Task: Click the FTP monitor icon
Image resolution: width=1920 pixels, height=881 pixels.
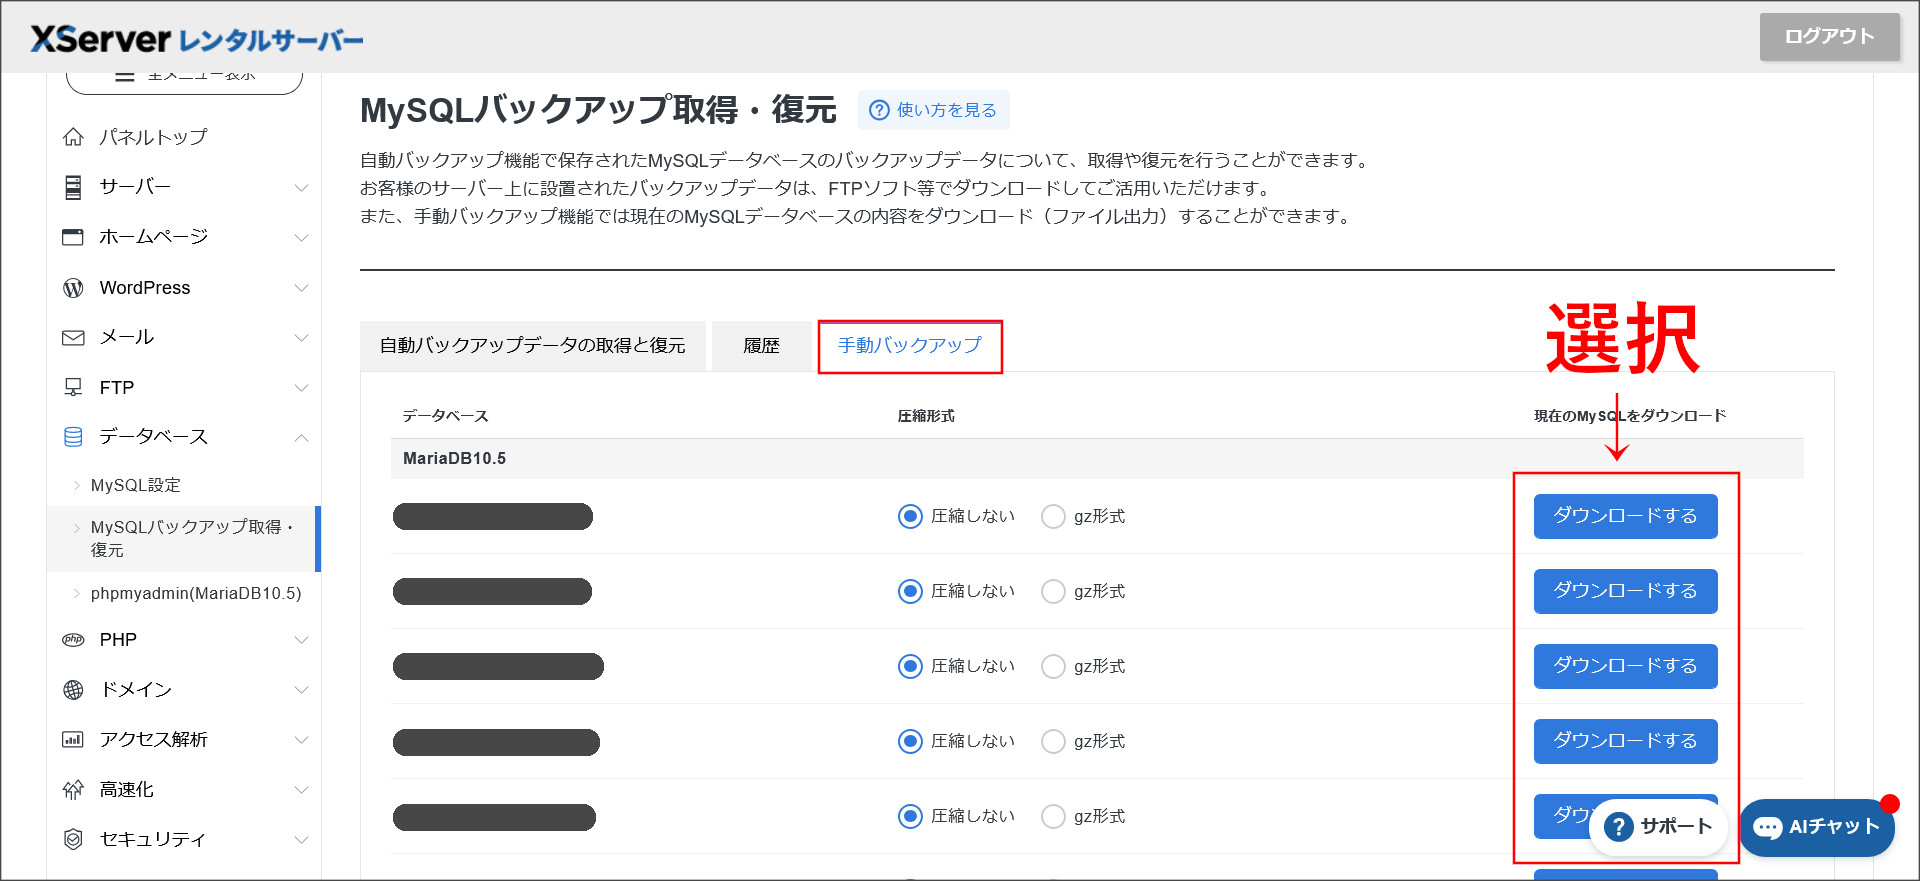Action: tap(73, 387)
